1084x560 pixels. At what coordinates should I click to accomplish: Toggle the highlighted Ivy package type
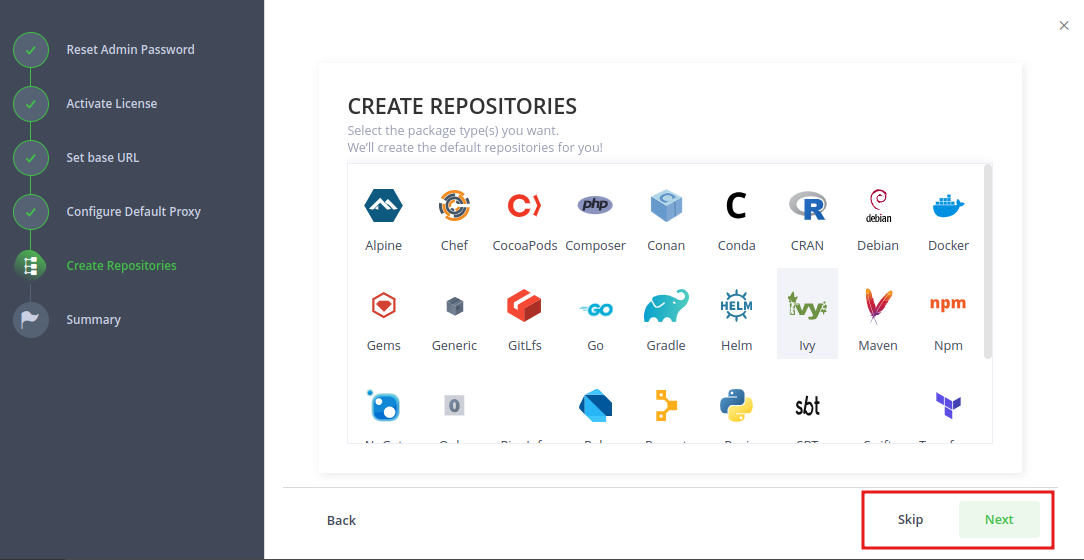(807, 313)
